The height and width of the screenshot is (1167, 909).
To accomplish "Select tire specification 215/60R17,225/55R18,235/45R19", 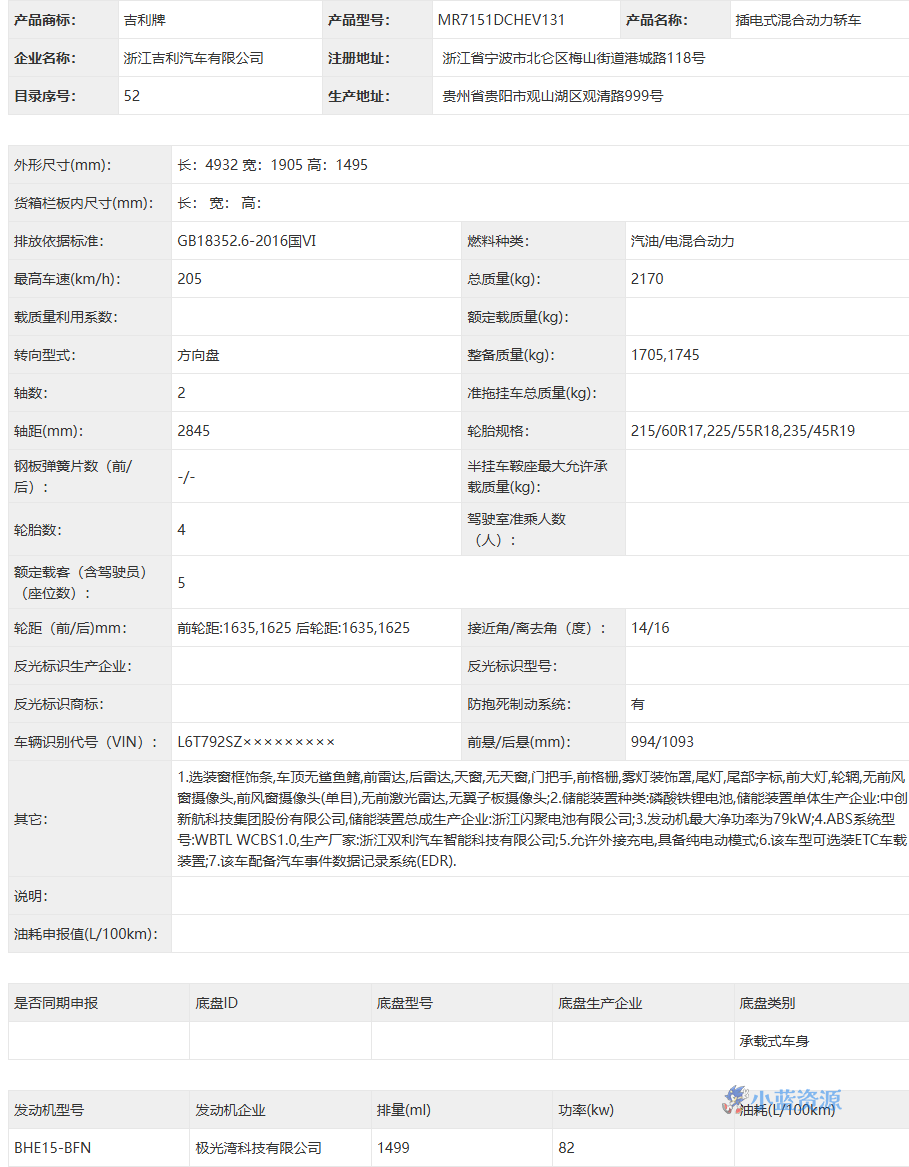I will (743, 431).
